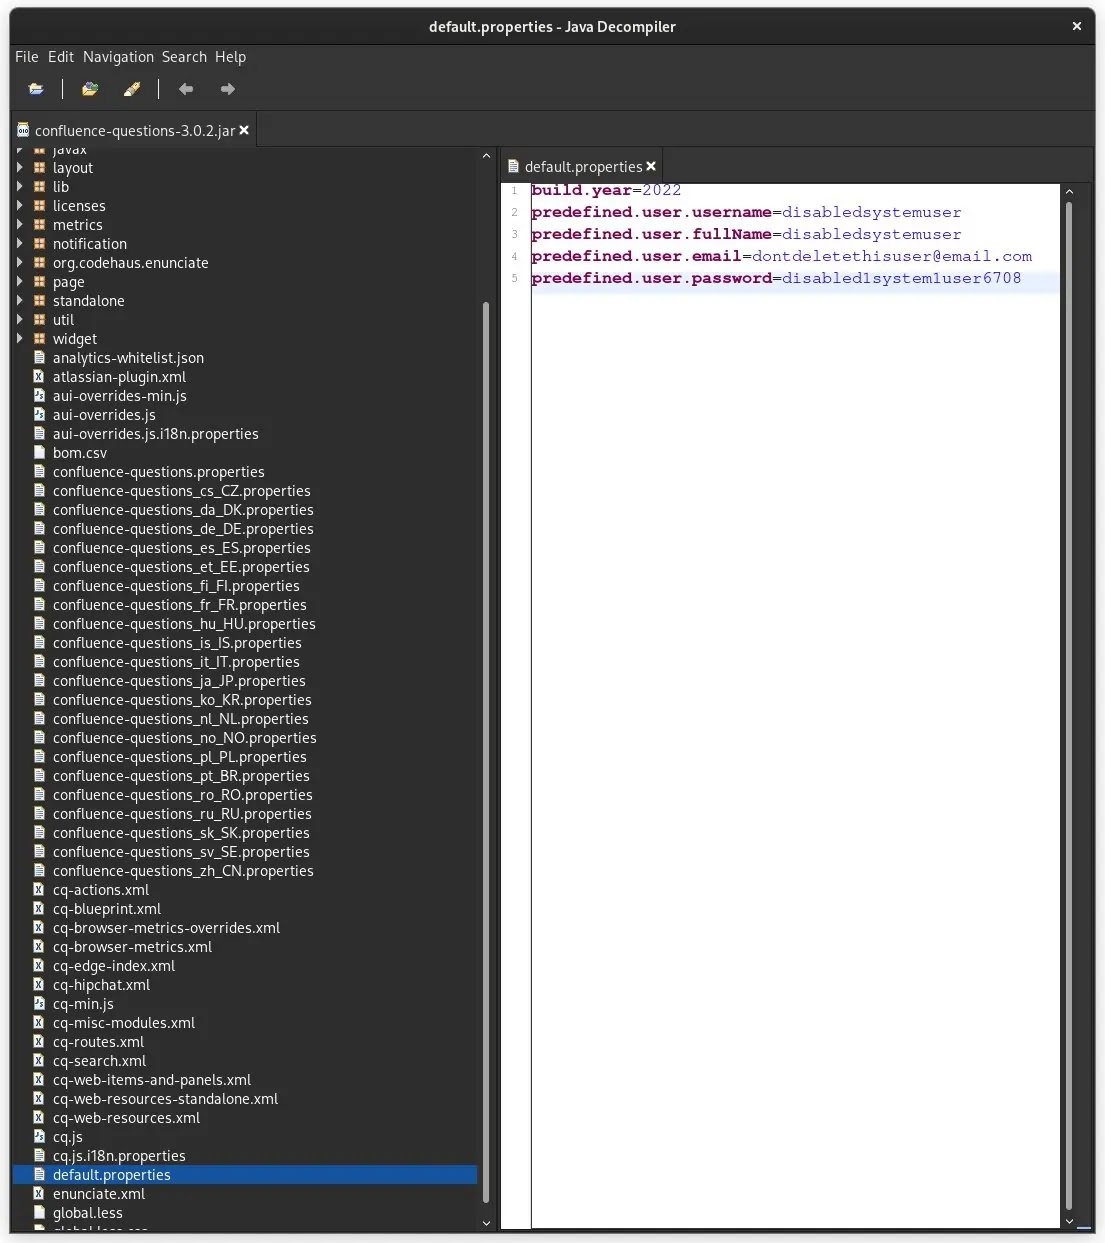
Task: Click the package icon beside licenses
Action: [40, 206]
